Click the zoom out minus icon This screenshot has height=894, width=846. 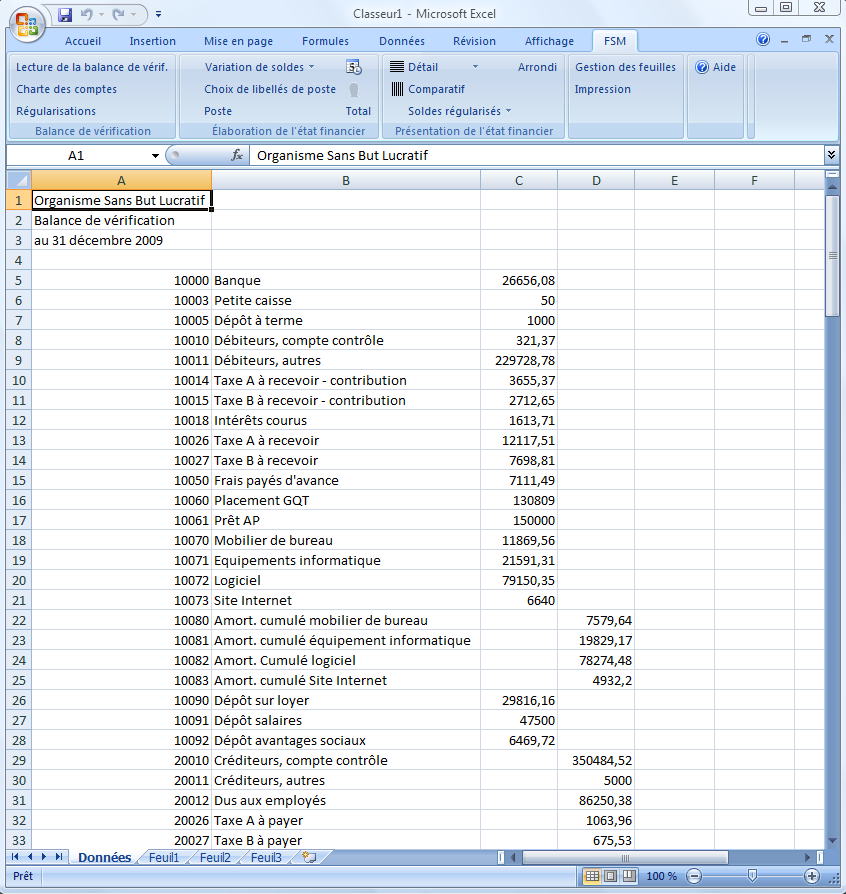[694, 876]
